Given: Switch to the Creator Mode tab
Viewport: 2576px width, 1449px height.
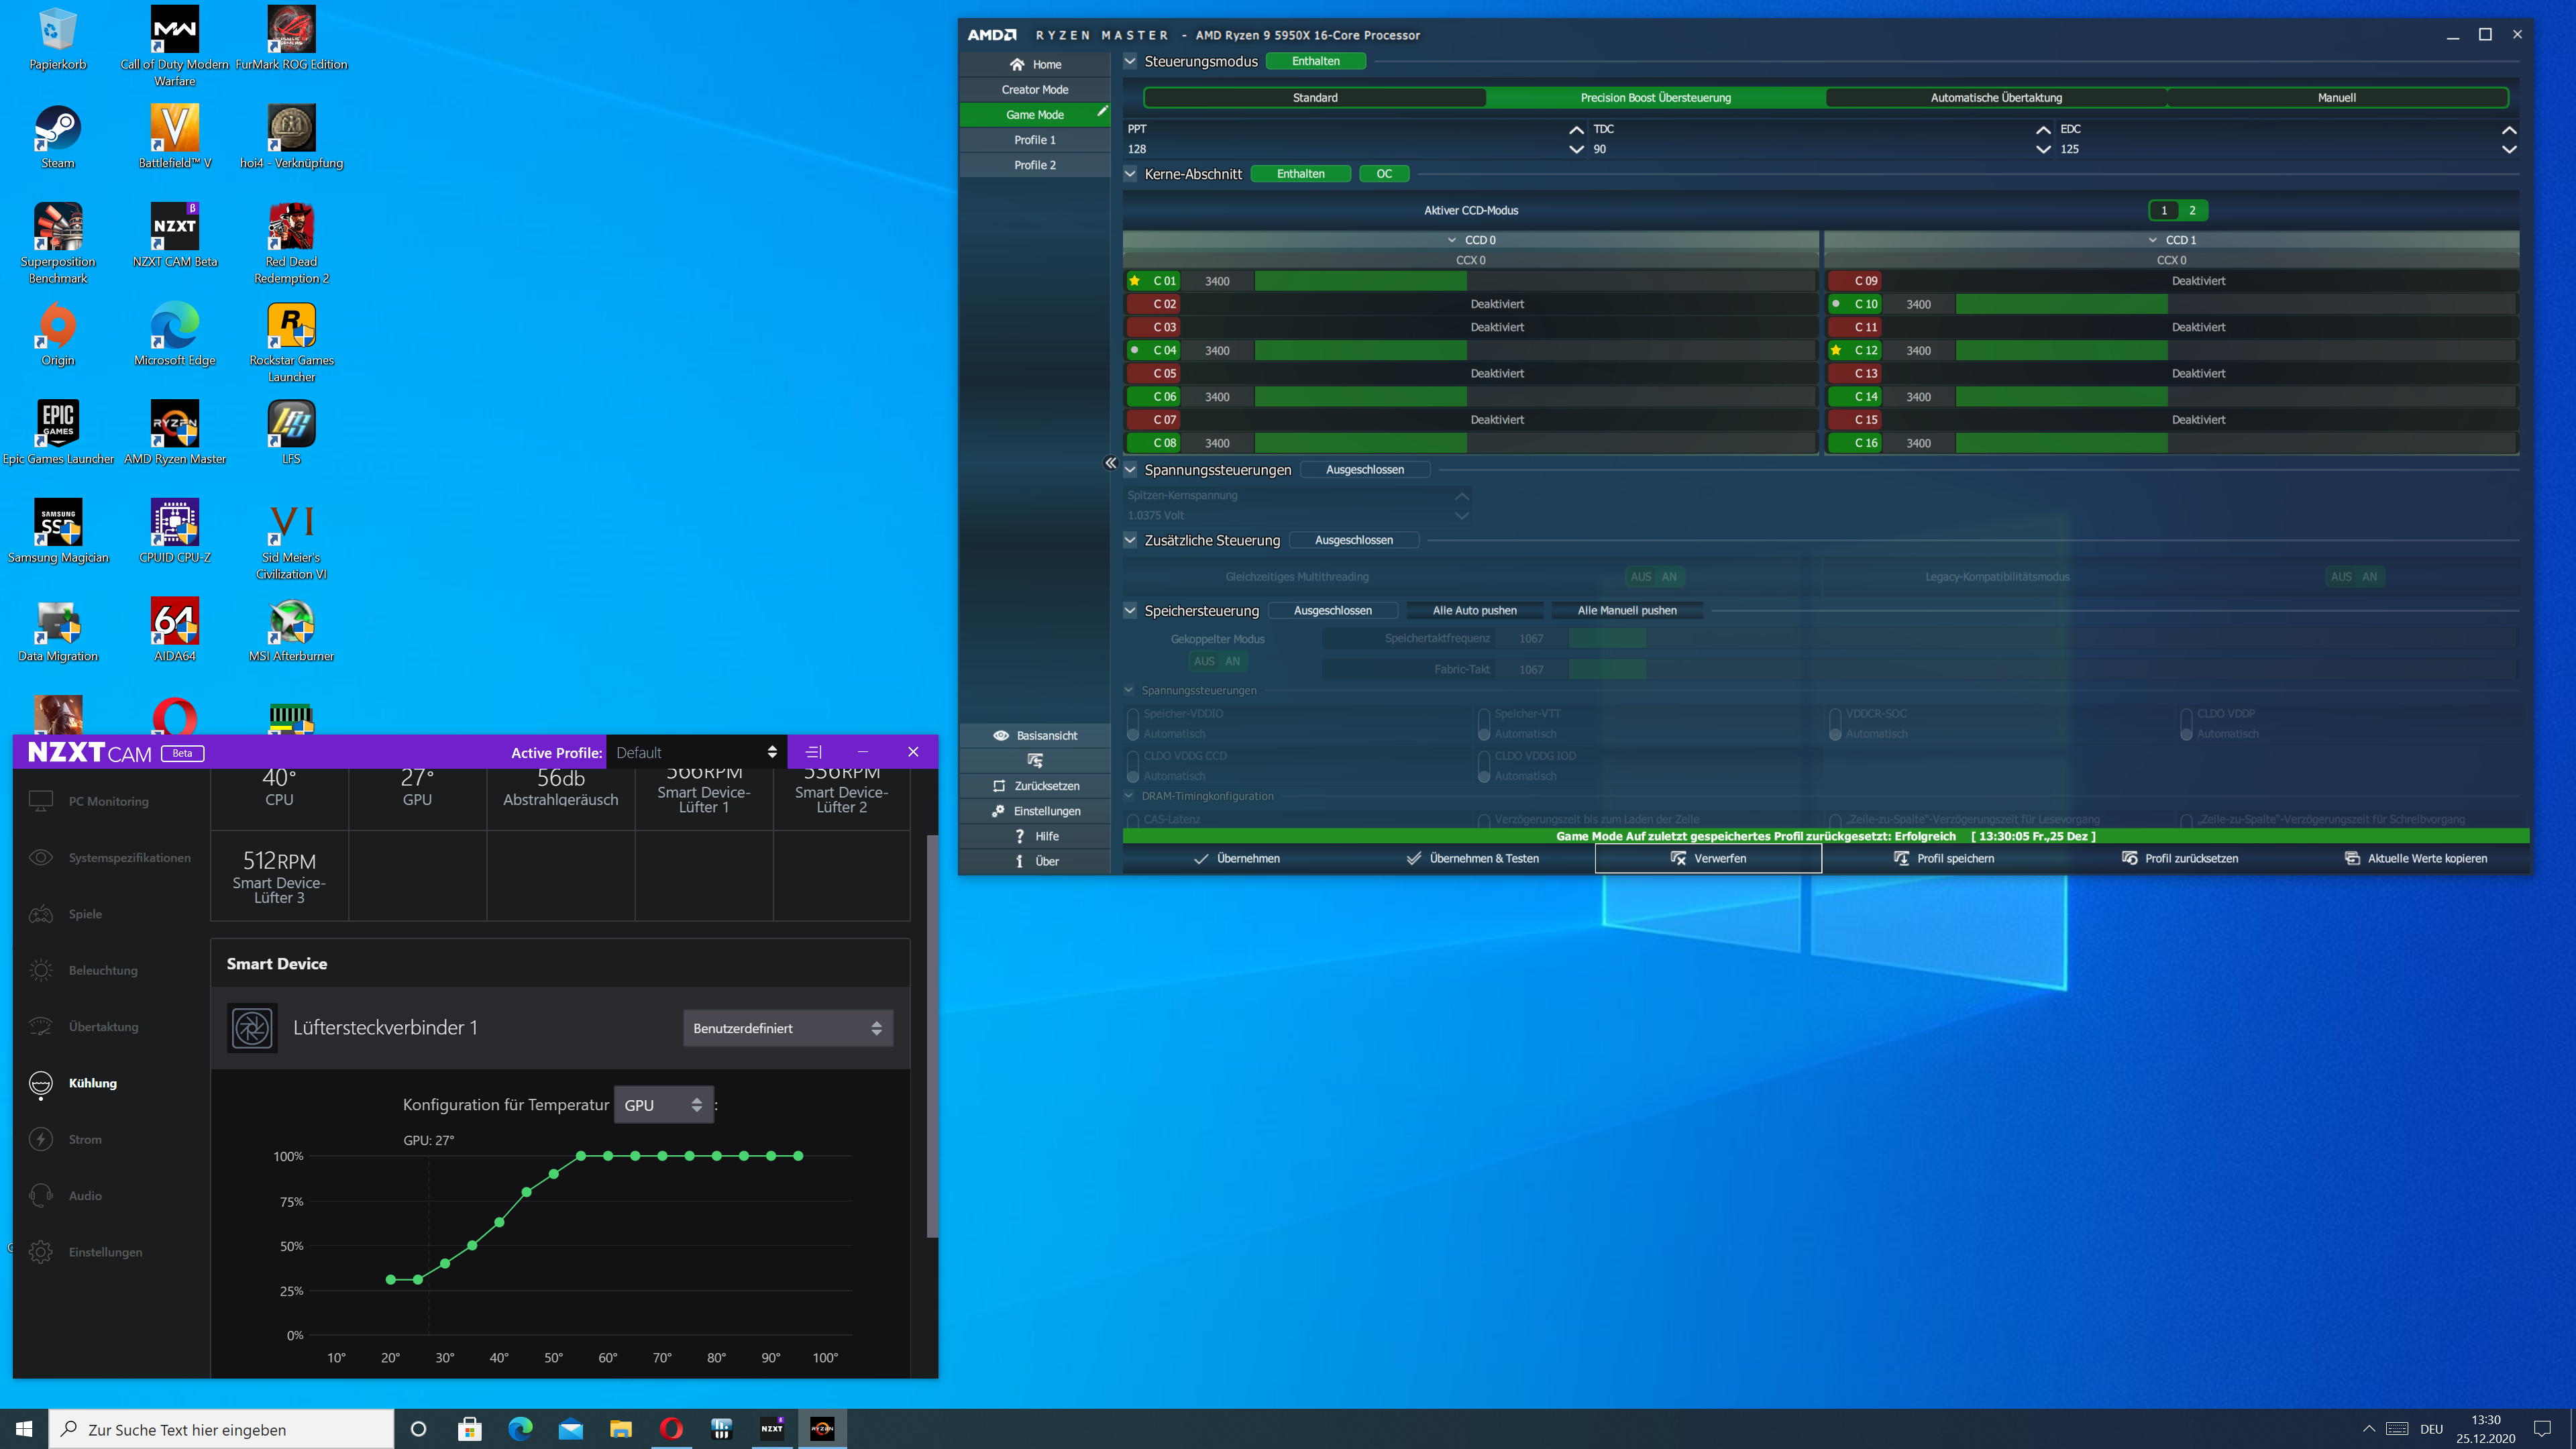Looking at the screenshot, I should [x=1034, y=90].
